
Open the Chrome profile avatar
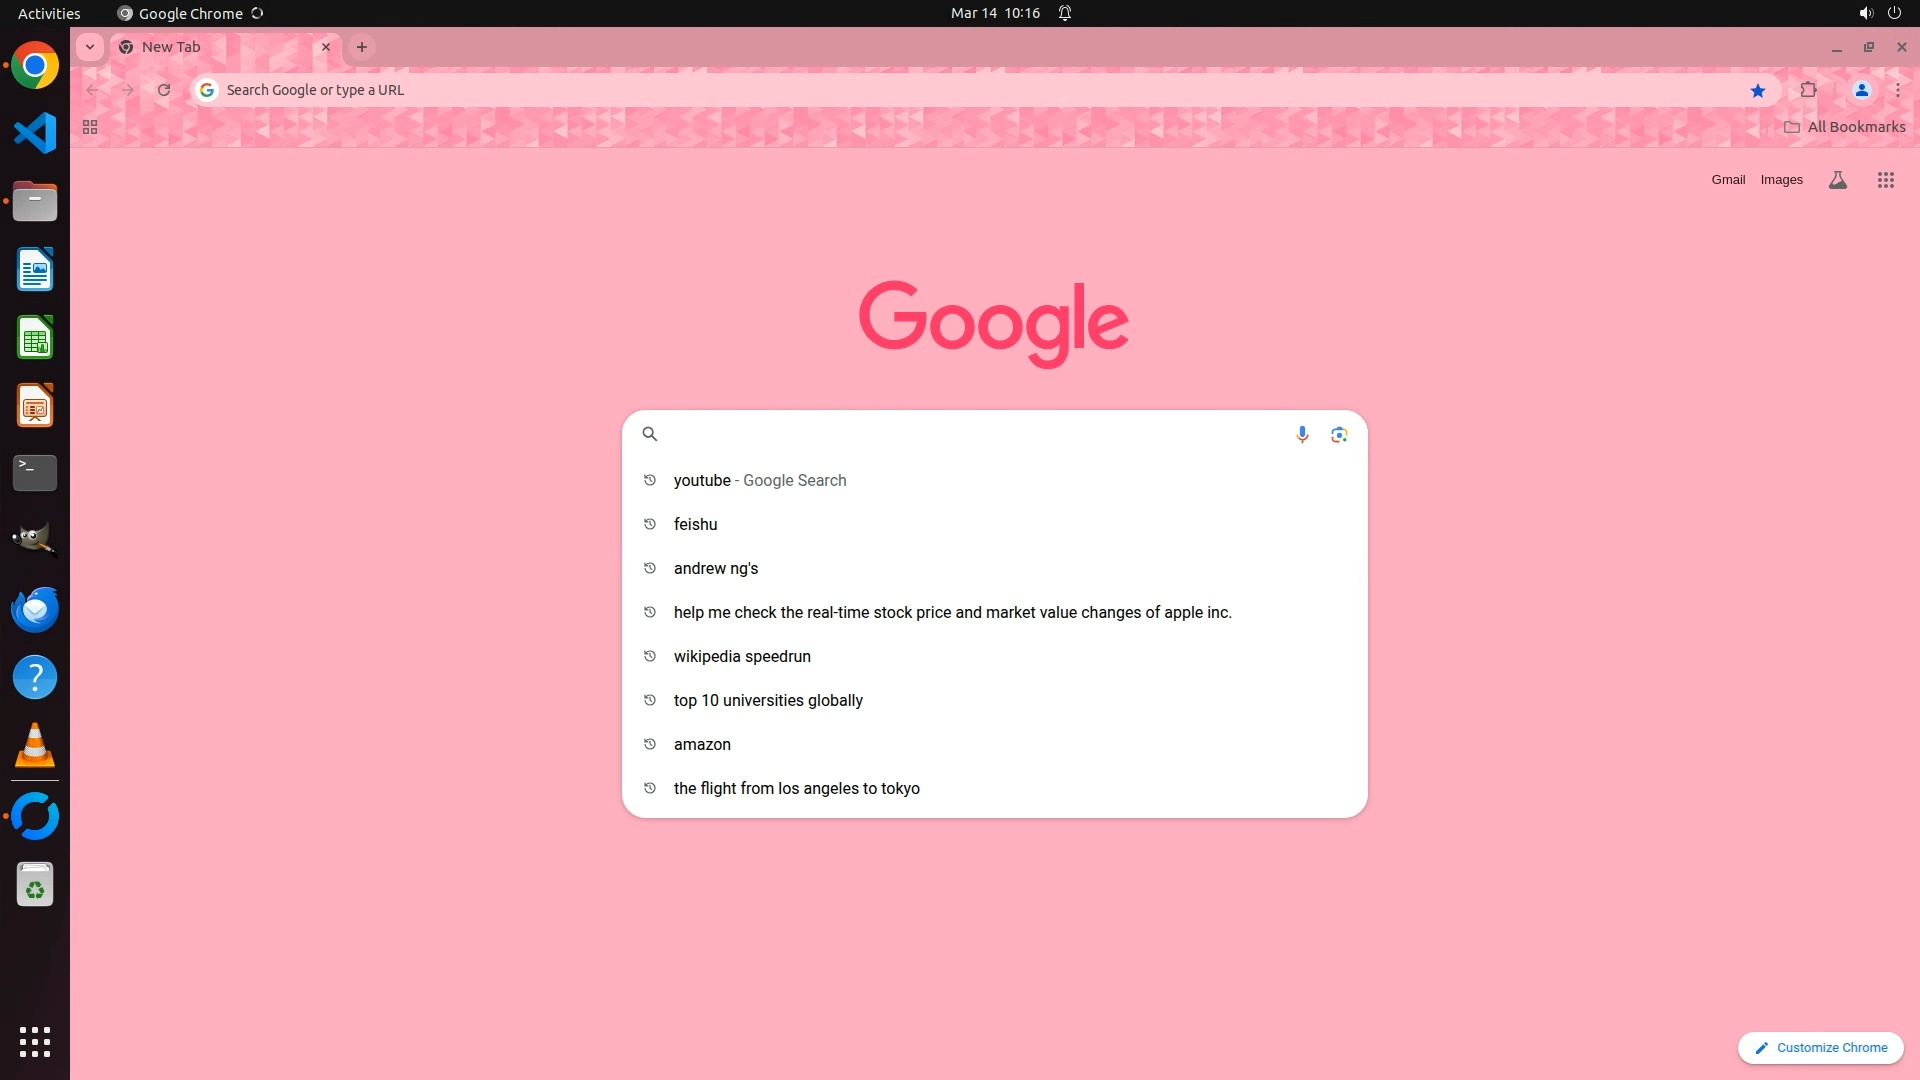1861,90
